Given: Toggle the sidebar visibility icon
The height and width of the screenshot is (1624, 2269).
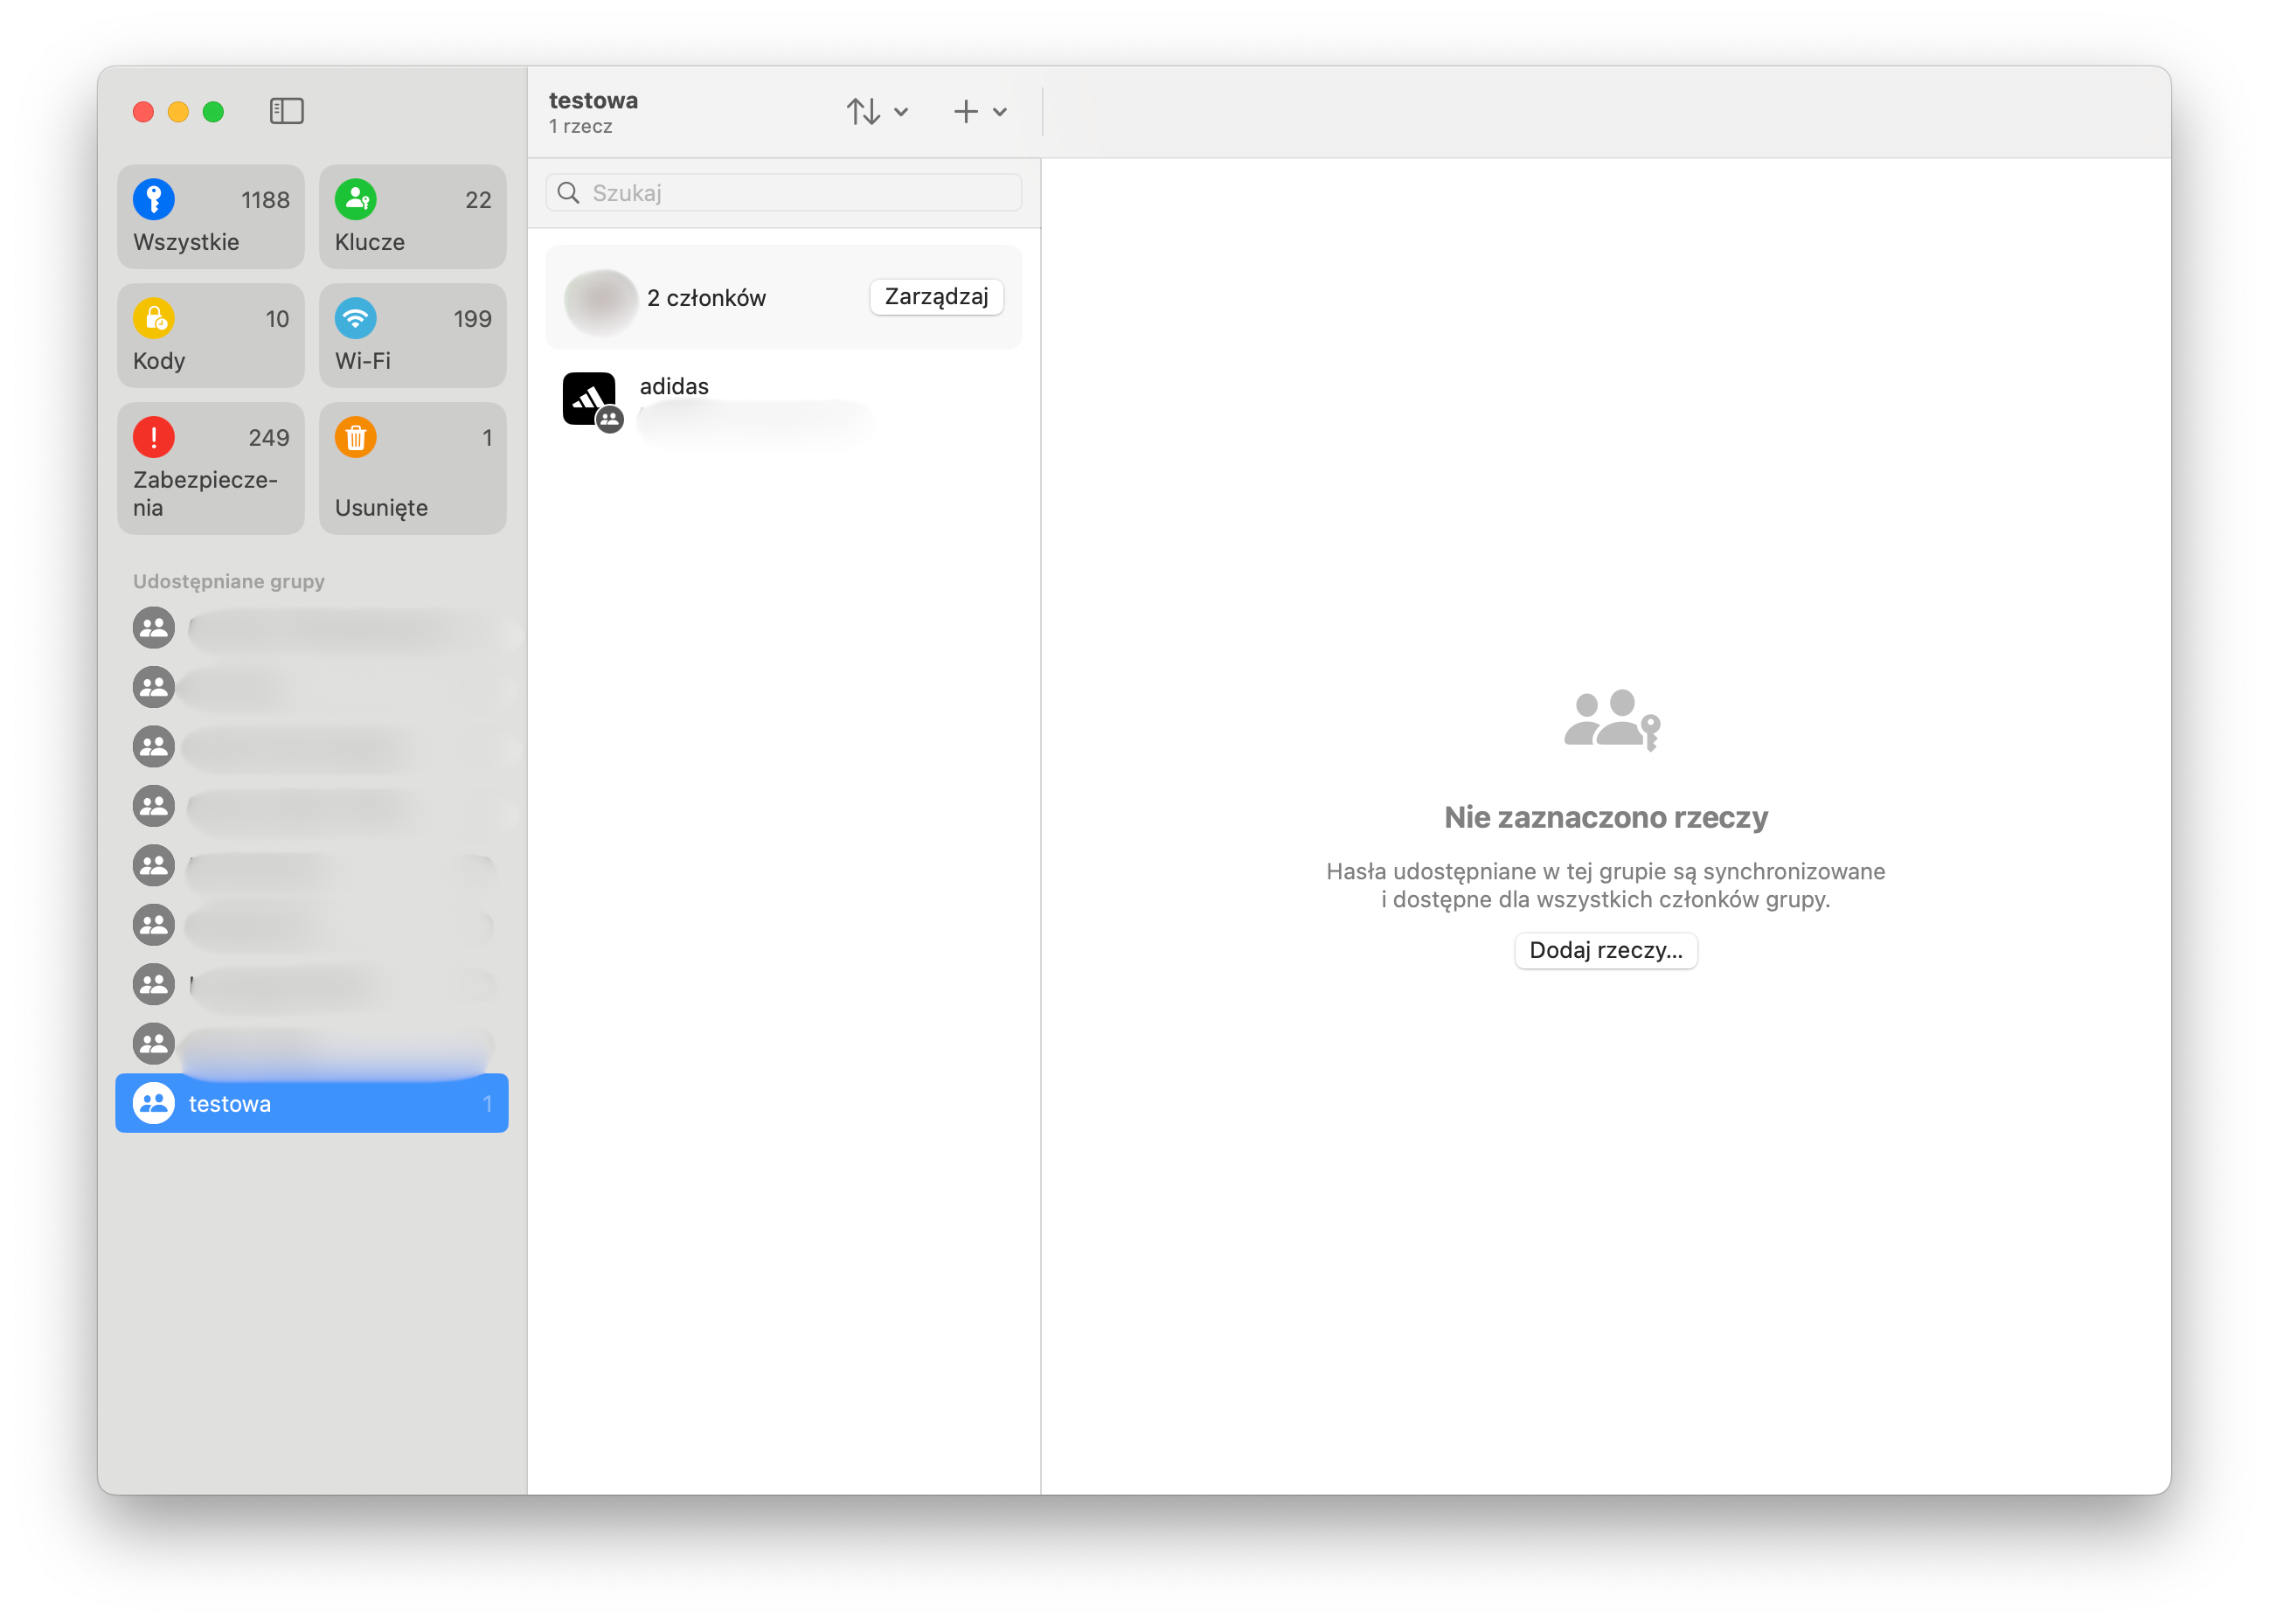Looking at the screenshot, I should click(x=286, y=111).
